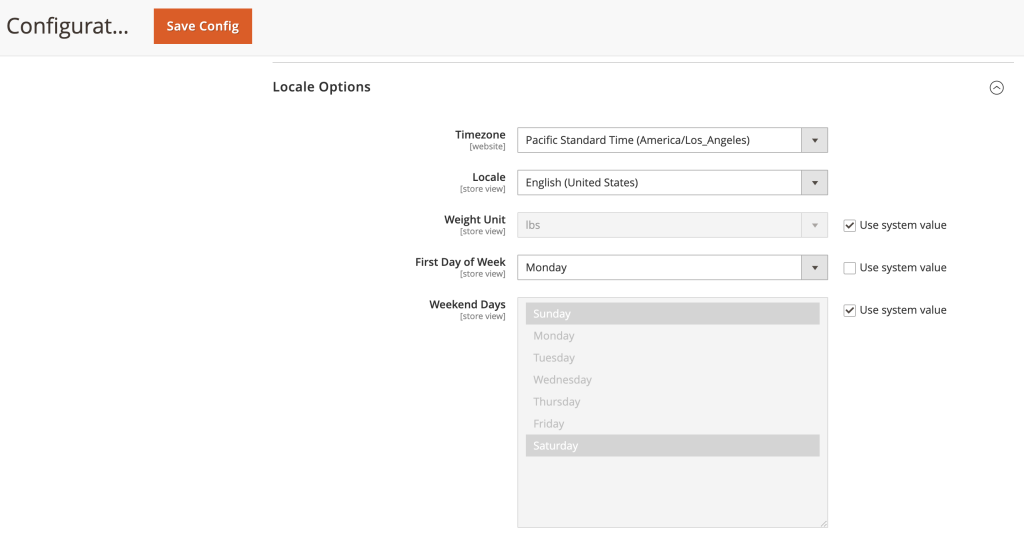
Task: Check Use system value for First Day of Week
Action: pos(850,268)
